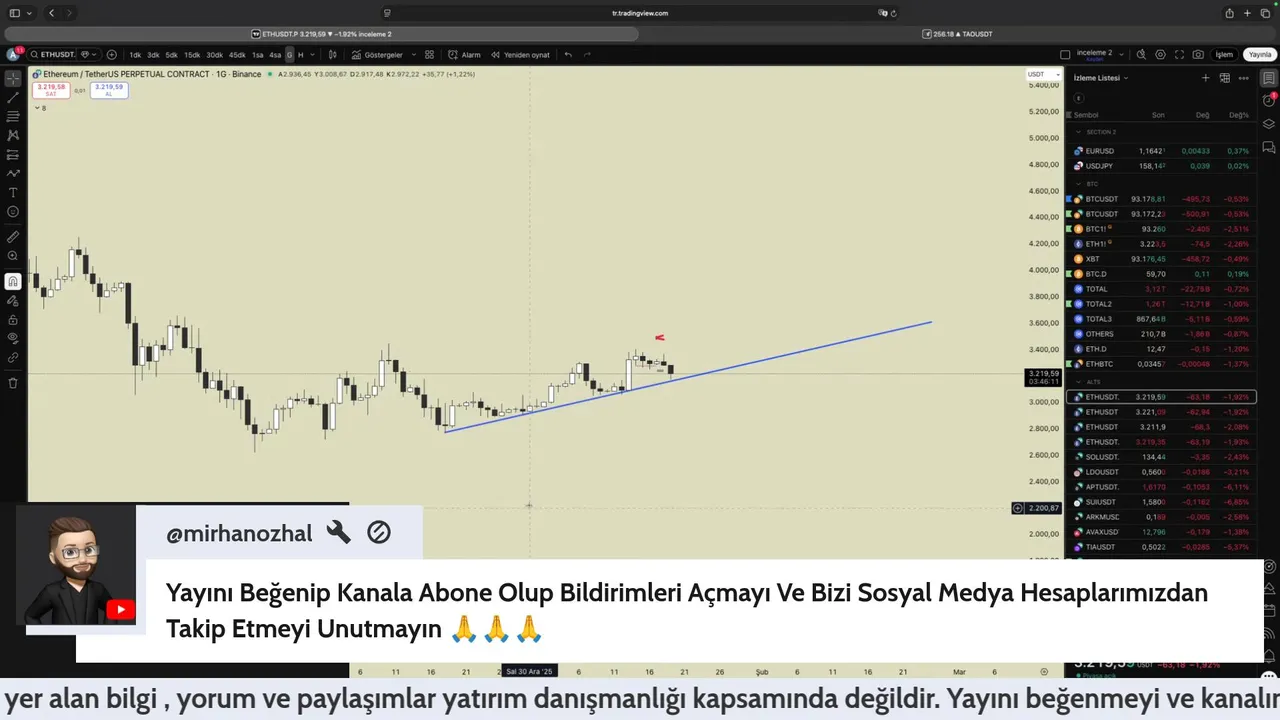Image resolution: width=1280 pixels, height=720 pixels.
Task: Open the quick search magnifier icon
Action: click(1141, 54)
